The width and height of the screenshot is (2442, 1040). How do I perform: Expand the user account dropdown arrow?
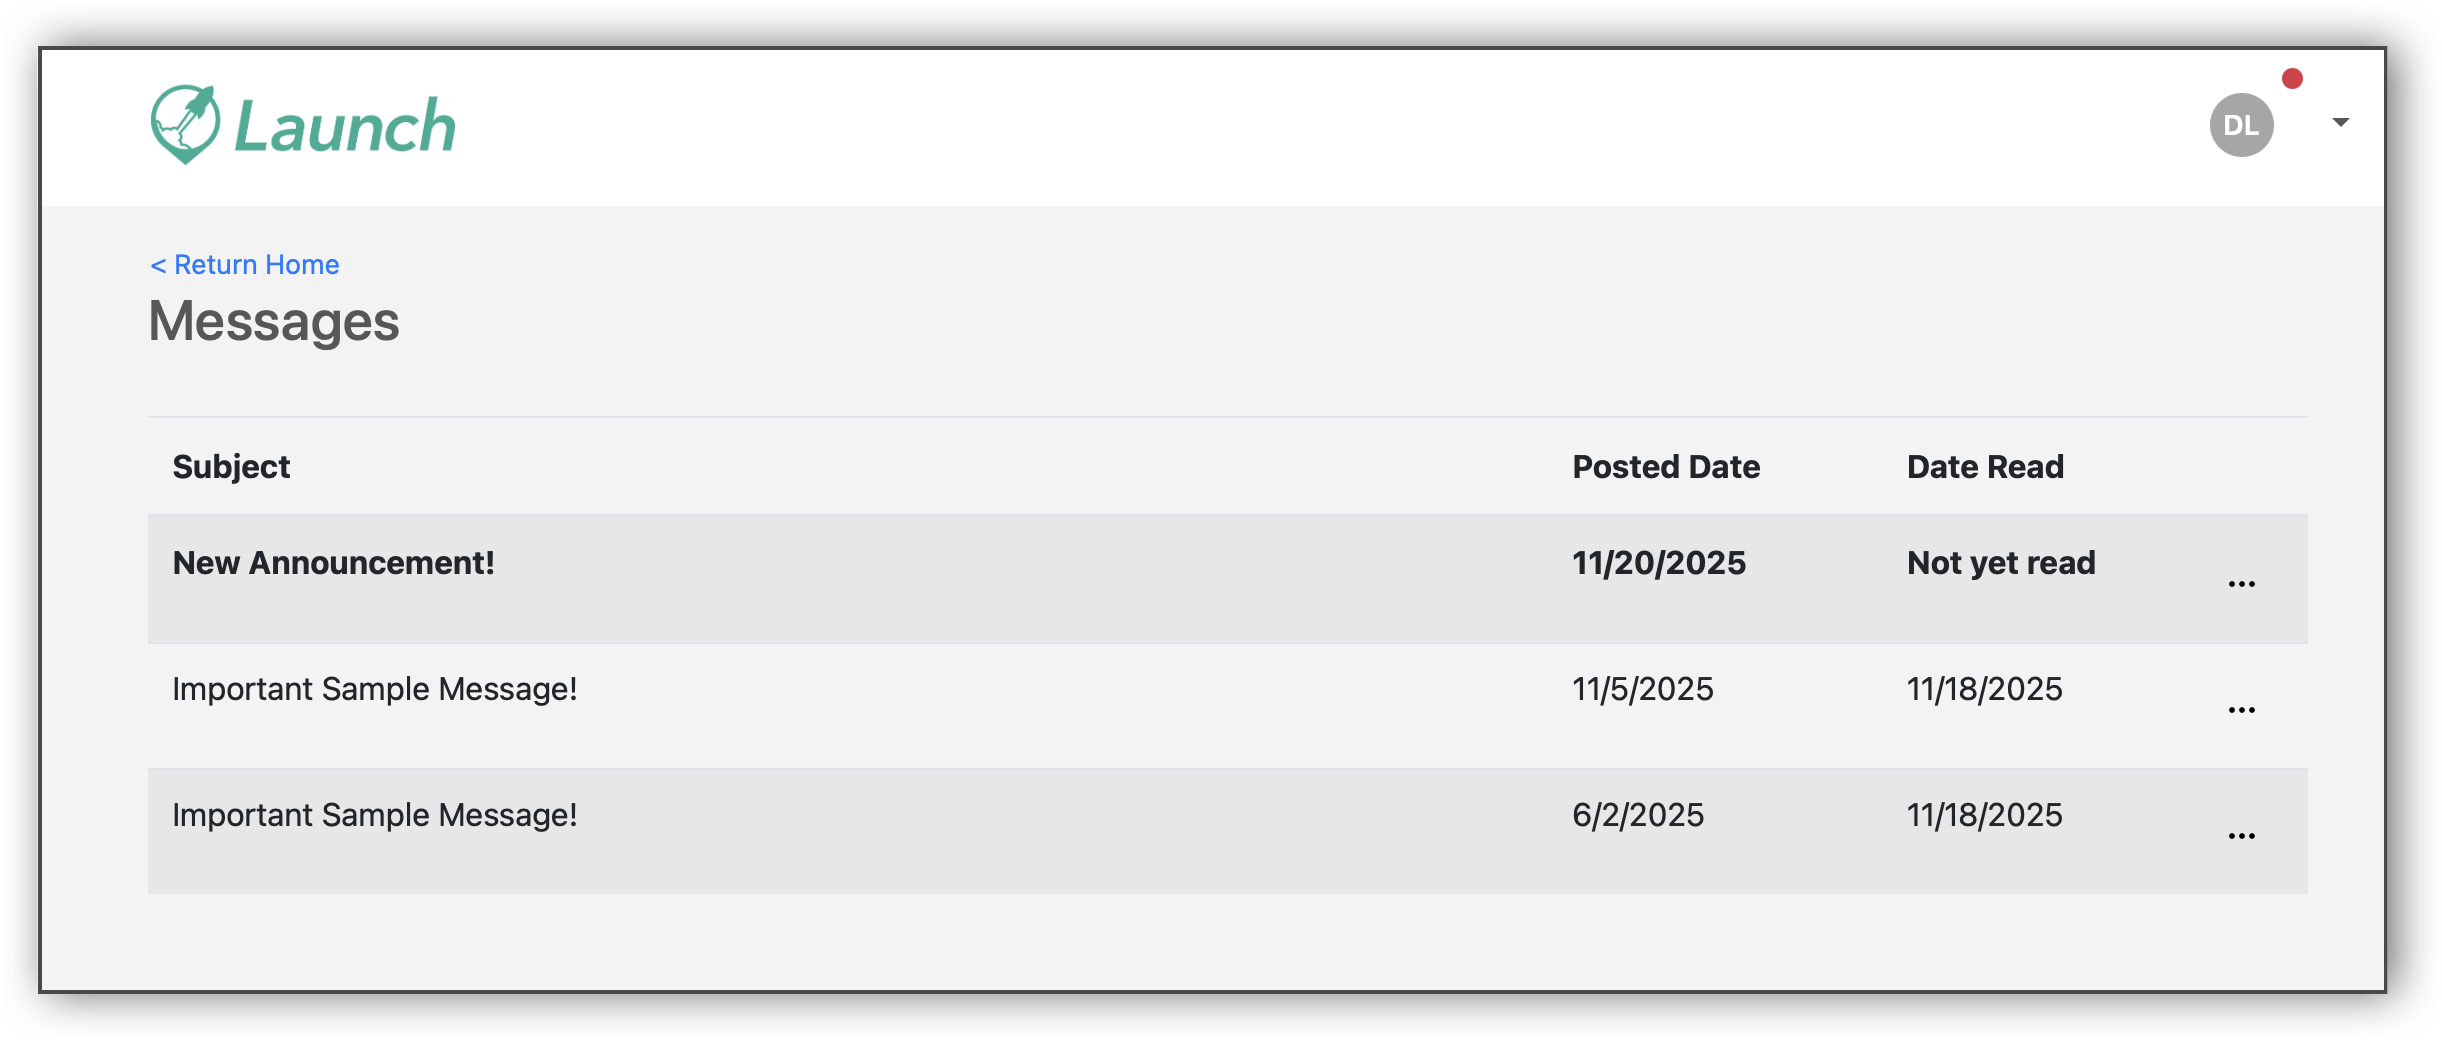click(x=2340, y=122)
